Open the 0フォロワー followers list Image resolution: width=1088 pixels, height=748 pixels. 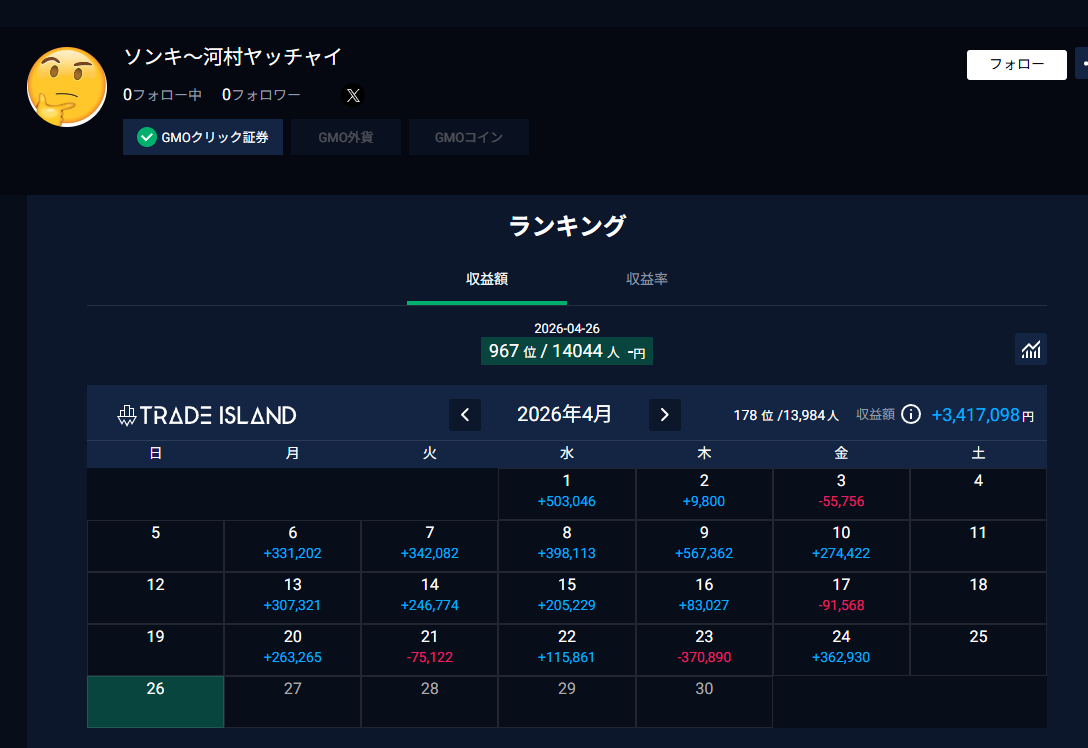[x=261, y=95]
